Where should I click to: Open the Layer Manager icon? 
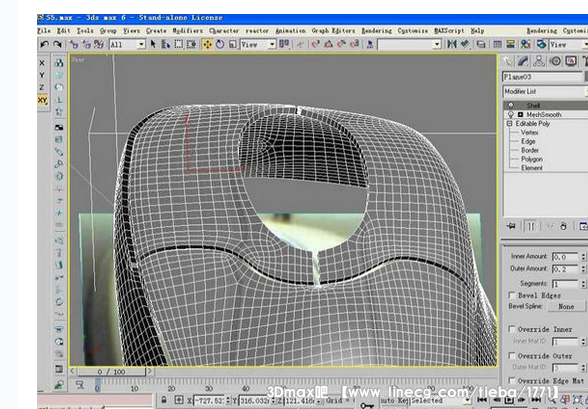(481, 44)
